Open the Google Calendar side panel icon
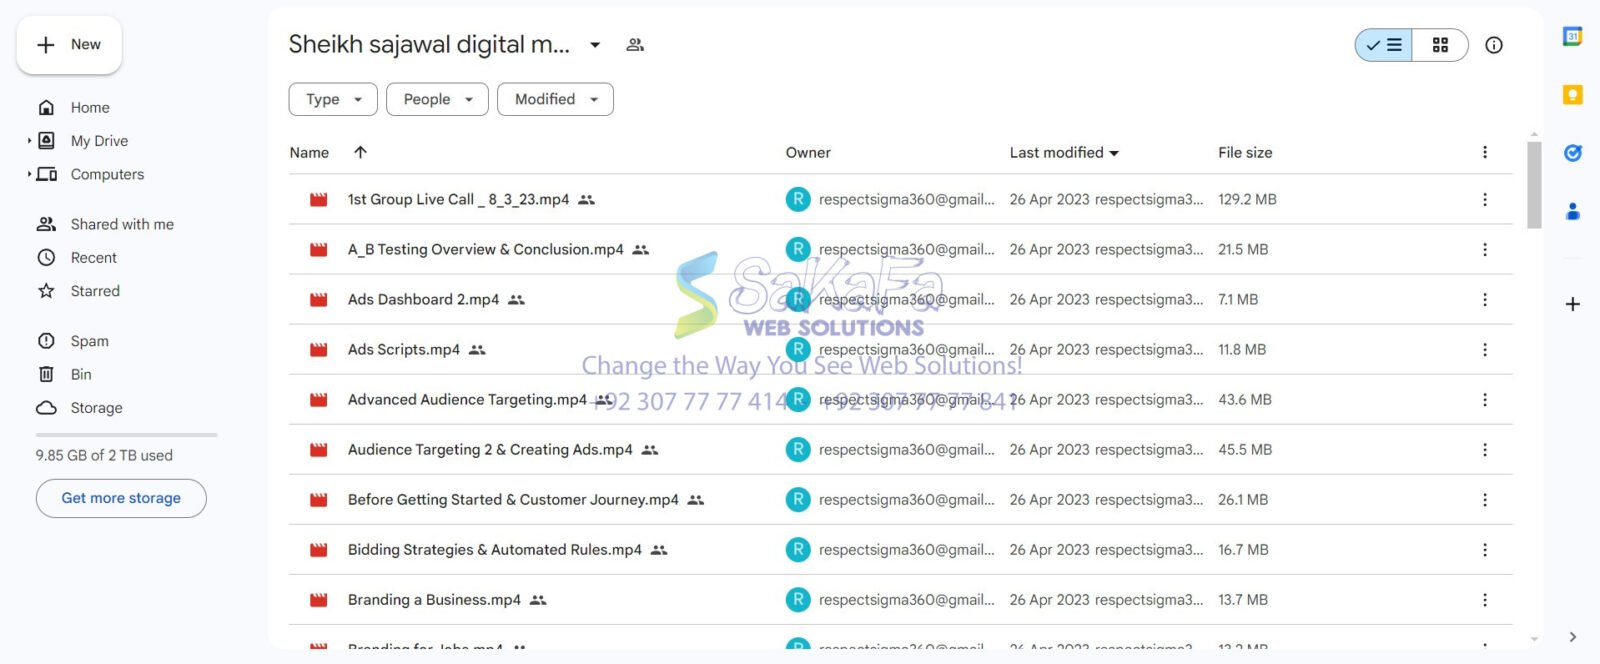Screen dimensions: 1600x664 [x=1572, y=37]
